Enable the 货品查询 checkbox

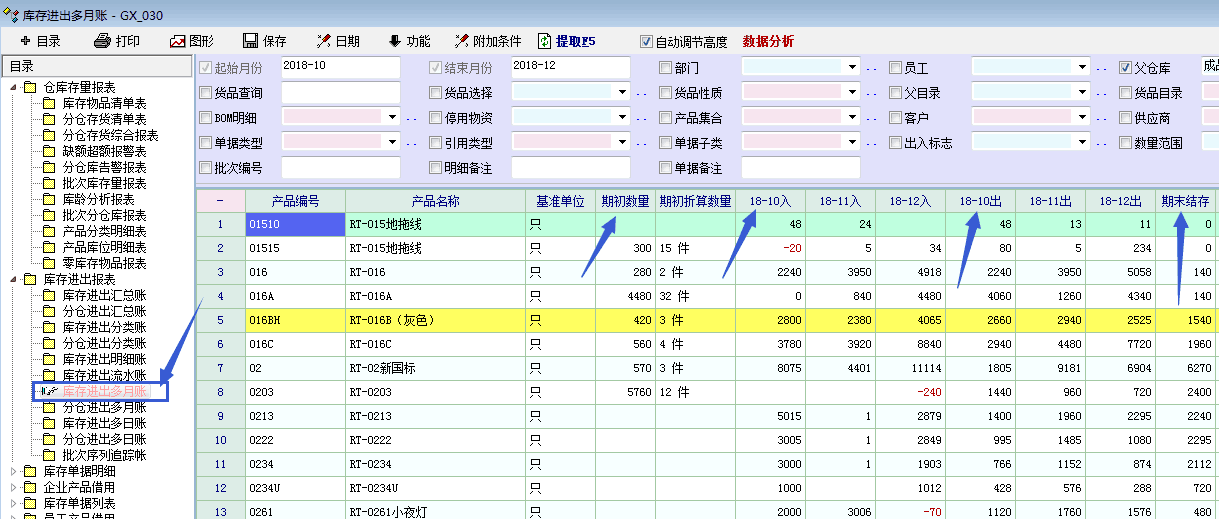coord(206,93)
